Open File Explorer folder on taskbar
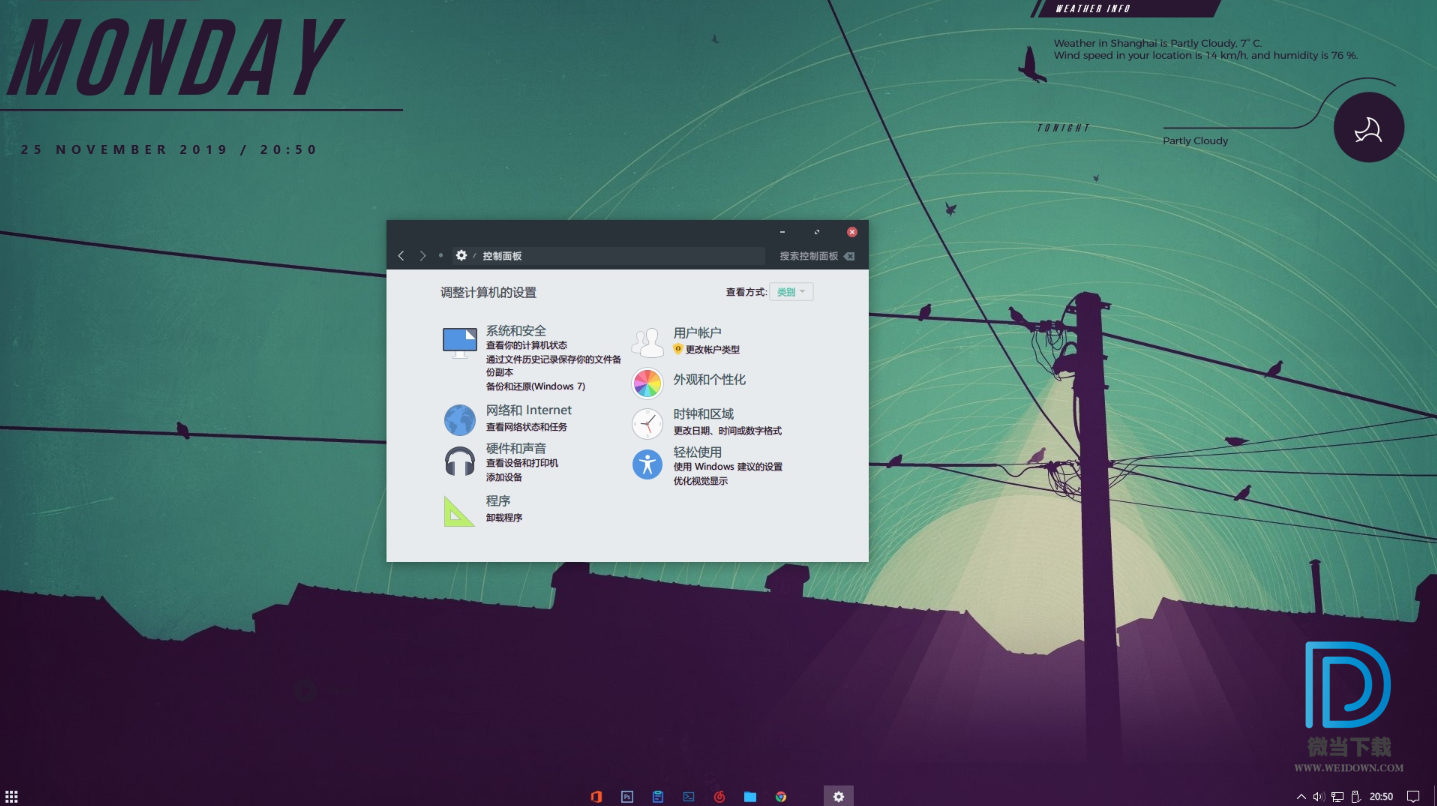The width and height of the screenshot is (1437, 806). (x=750, y=797)
